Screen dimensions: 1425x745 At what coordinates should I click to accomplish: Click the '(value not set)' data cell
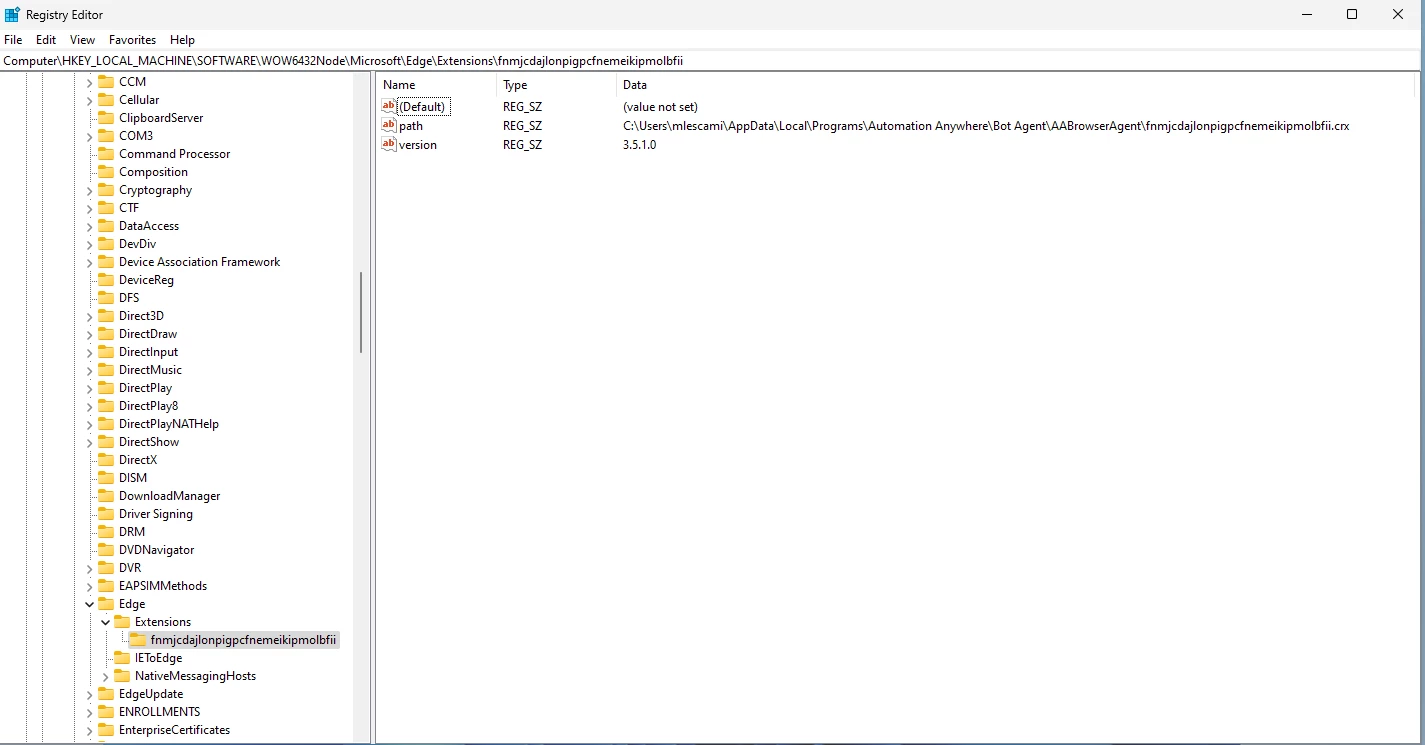tap(660, 107)
